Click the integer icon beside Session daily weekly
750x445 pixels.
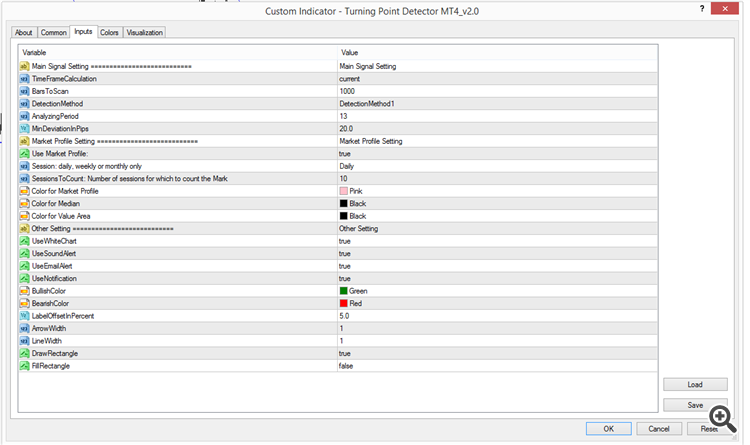click(x=24, y=166)
